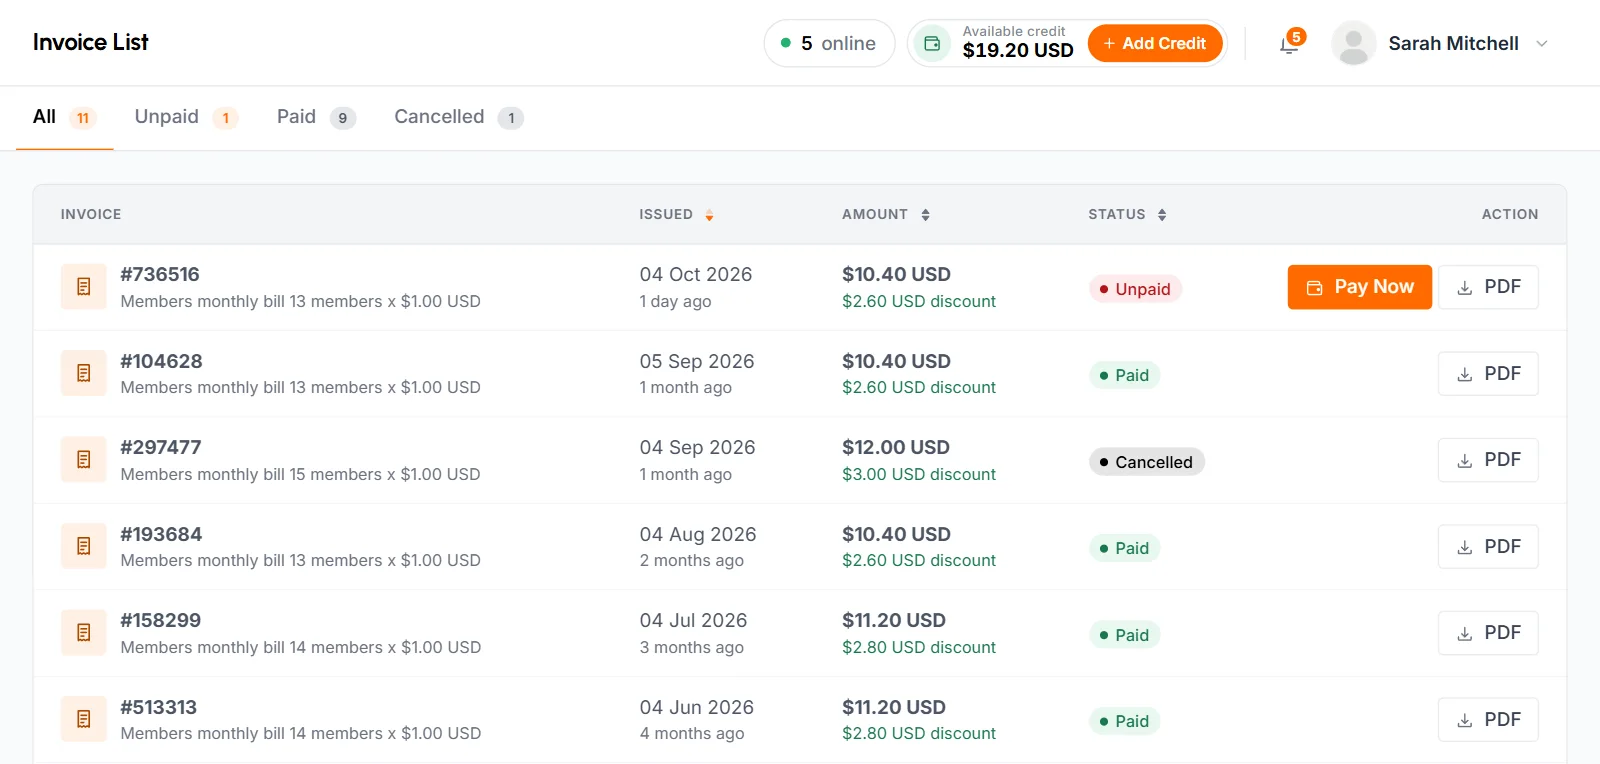Viewport: 1600px width, 764px height.
Task: Click the green online status dot
Action: pyautogui.click(x=786, y=43)
